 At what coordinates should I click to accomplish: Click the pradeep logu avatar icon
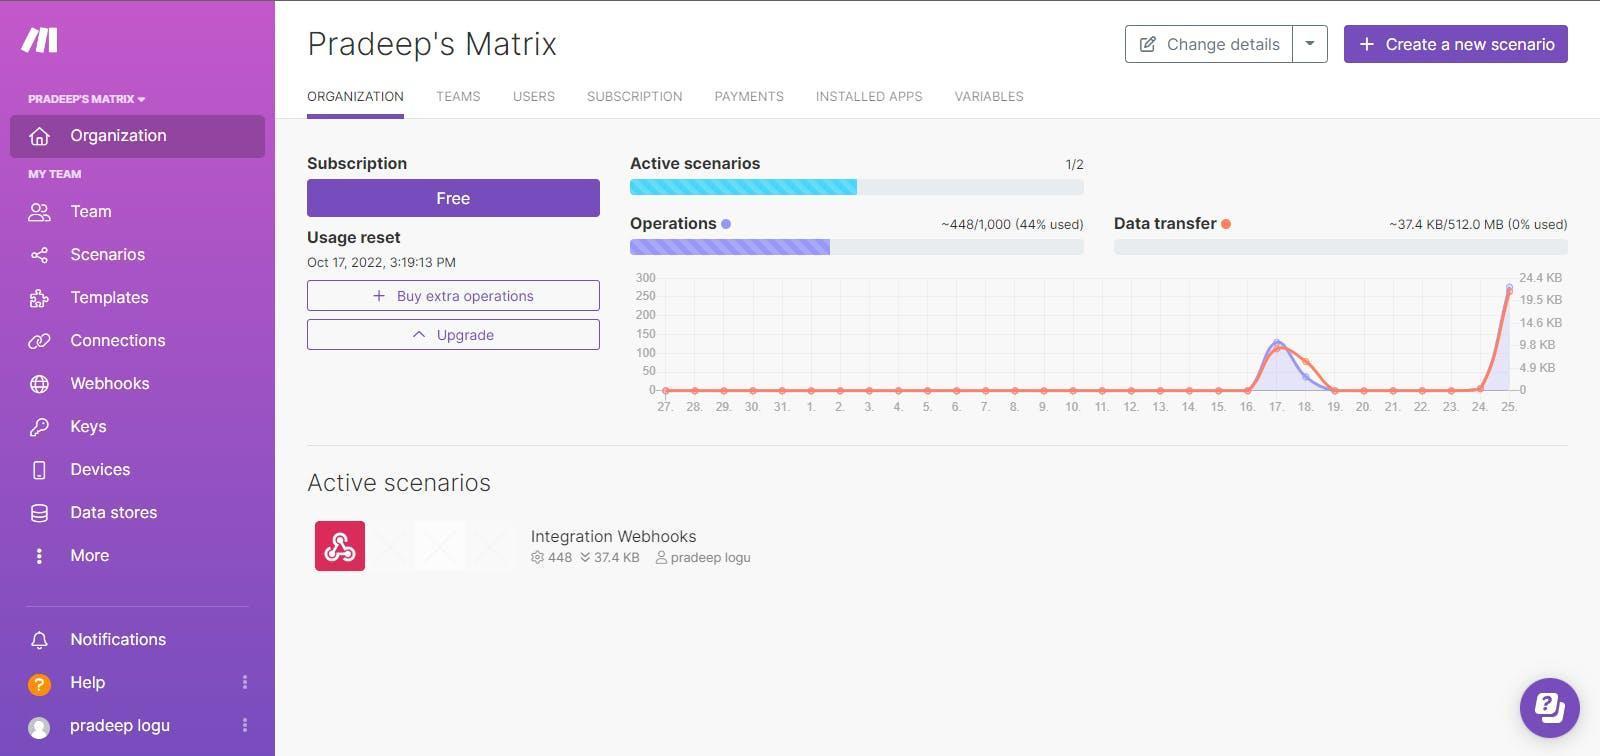pos(39,728)
